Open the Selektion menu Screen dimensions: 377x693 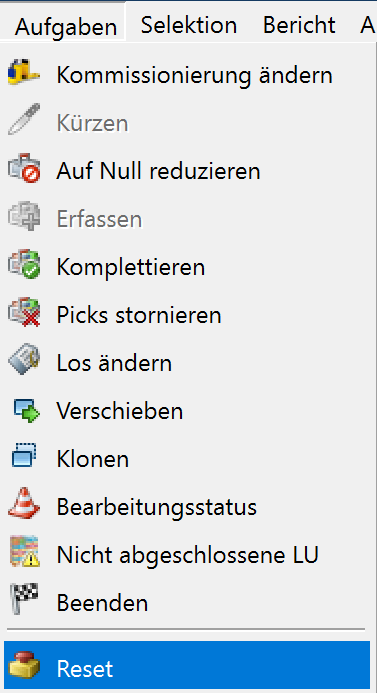189,25
